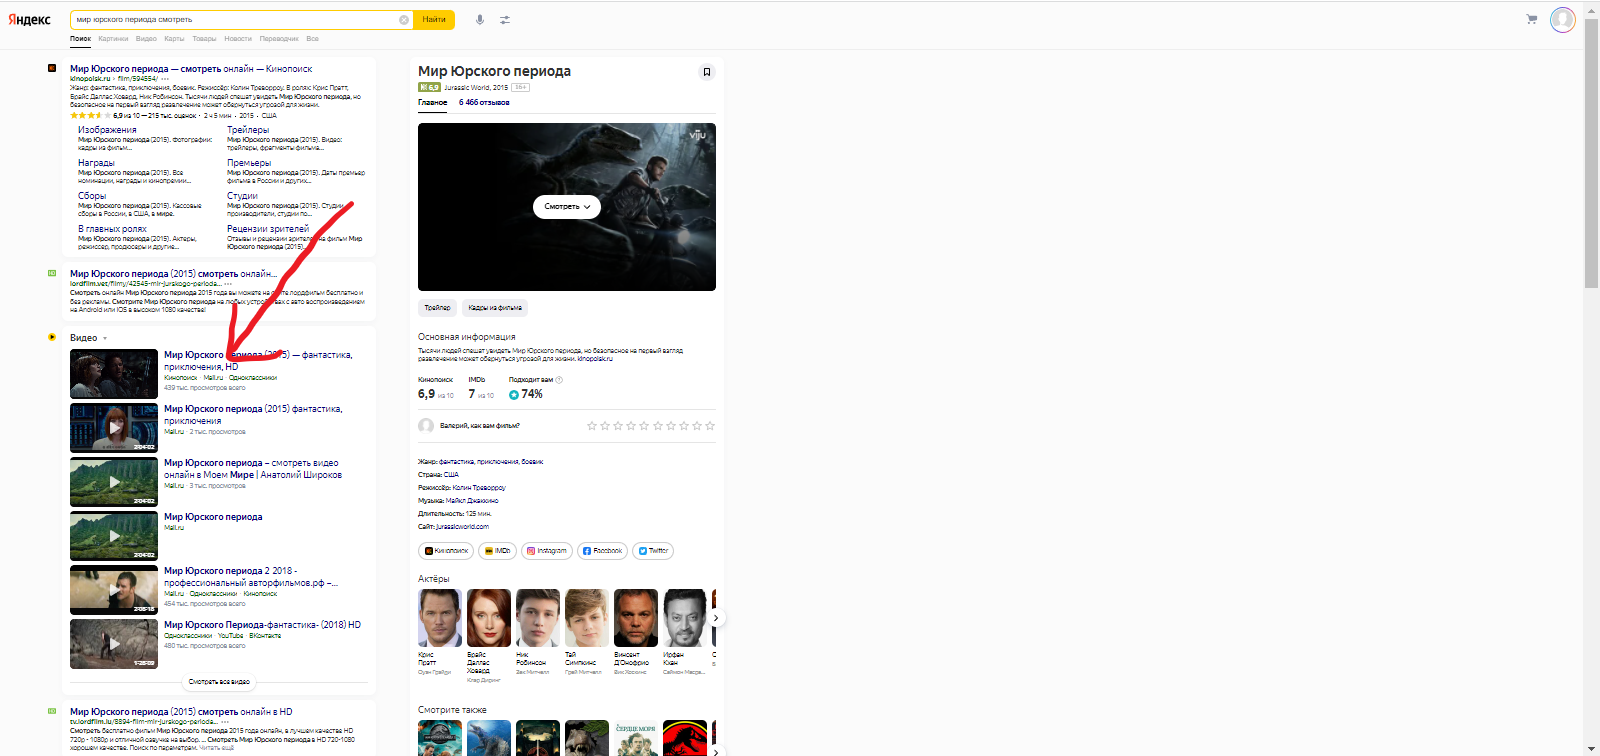Open the 6 466 отзывов tab
This screenshot has height=756, width=1600.
pos(484,102)
